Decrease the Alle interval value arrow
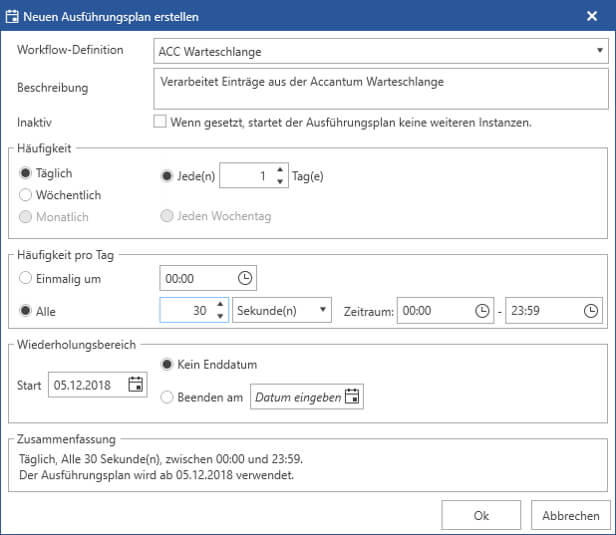The height and width of the screenshot is (535, 616). point(220,316)
